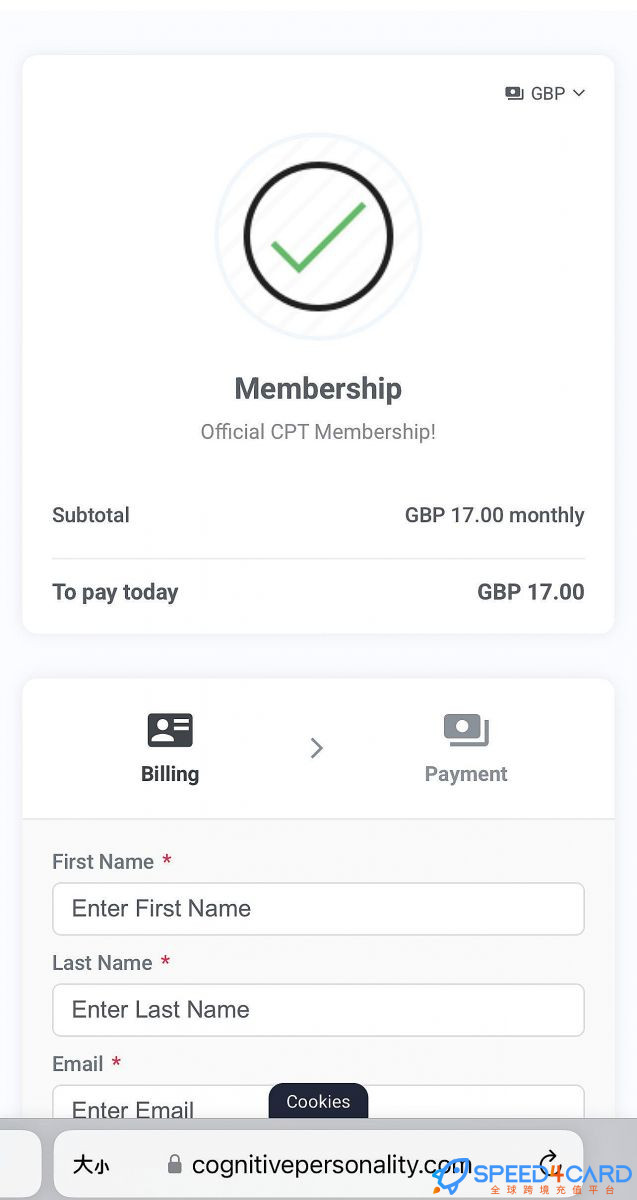
Task: Click the cash icon beside GBP
Action: pos(515,93)
